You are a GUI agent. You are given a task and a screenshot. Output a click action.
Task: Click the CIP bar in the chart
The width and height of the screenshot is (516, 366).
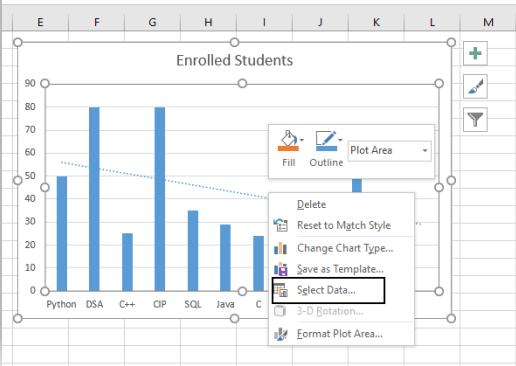(160, 199)
